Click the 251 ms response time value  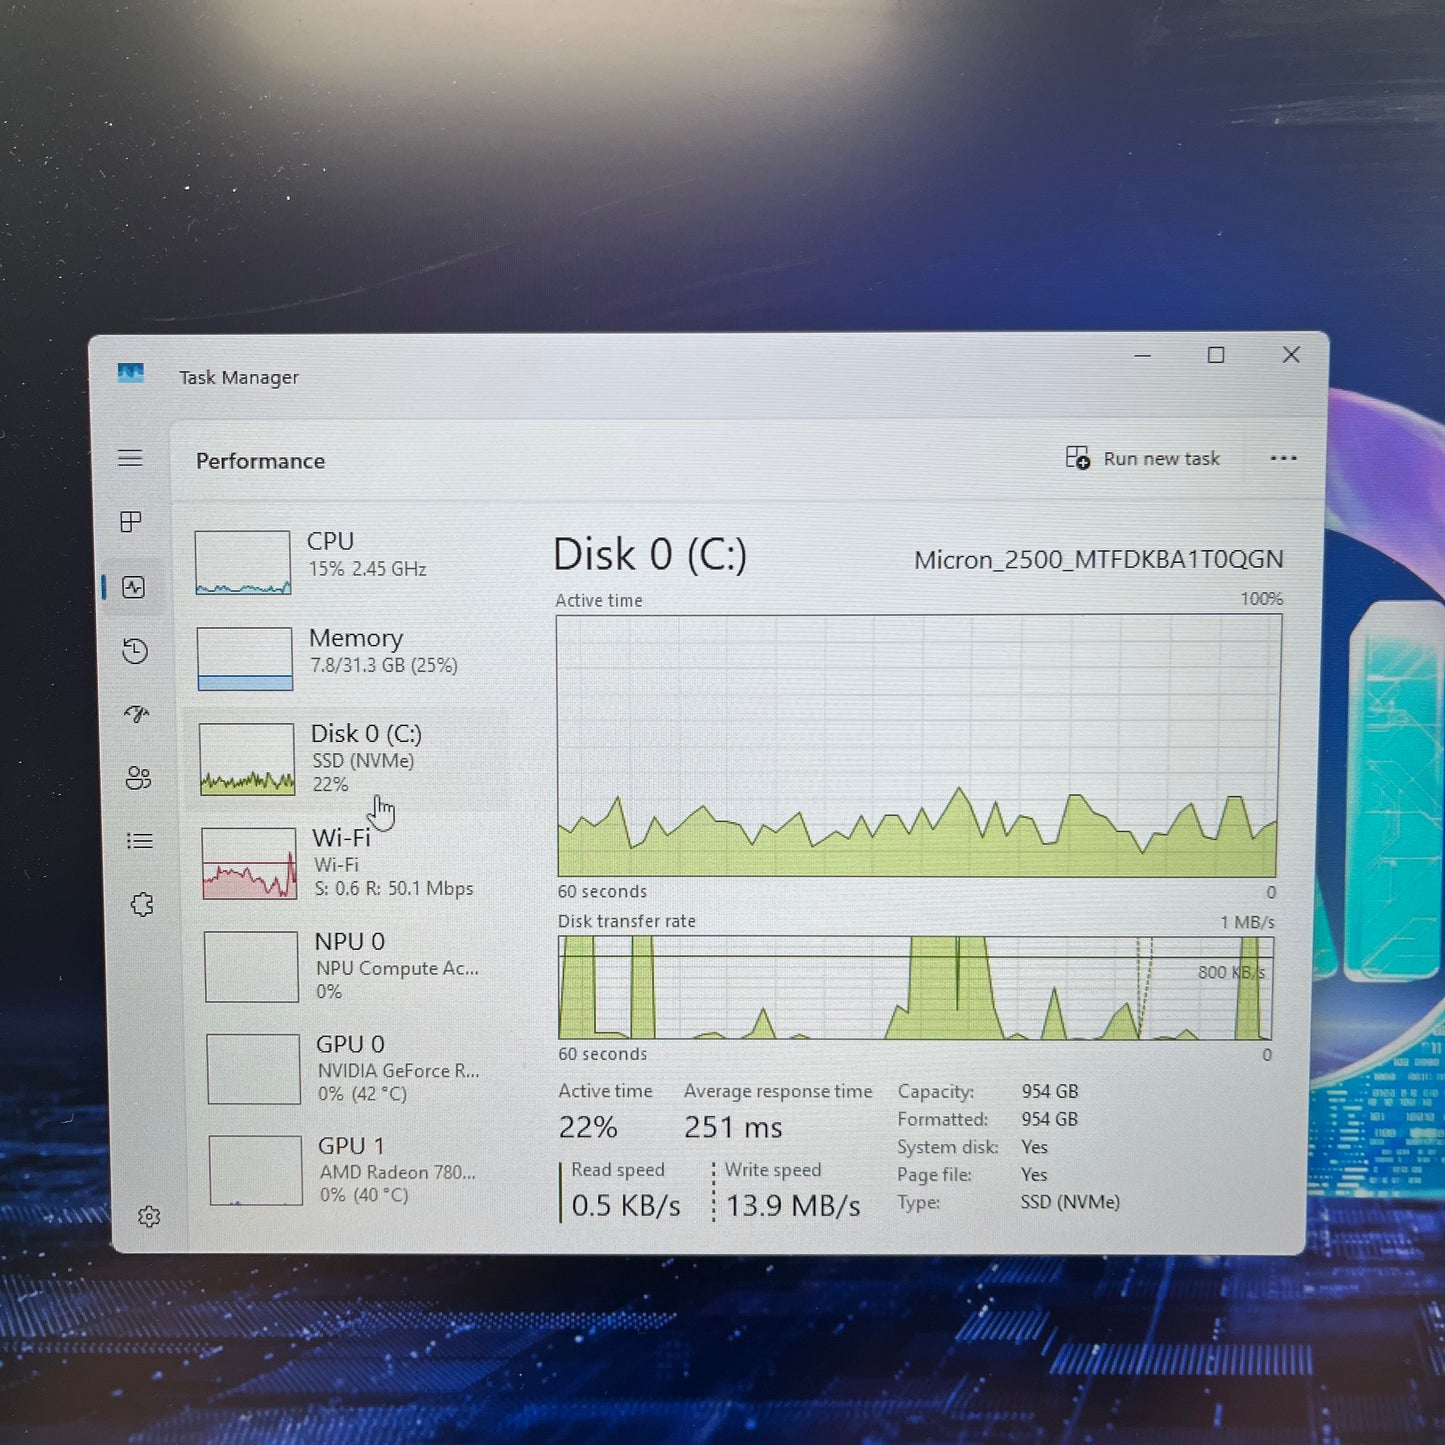pyautogui.click(x=733, y=1128)
